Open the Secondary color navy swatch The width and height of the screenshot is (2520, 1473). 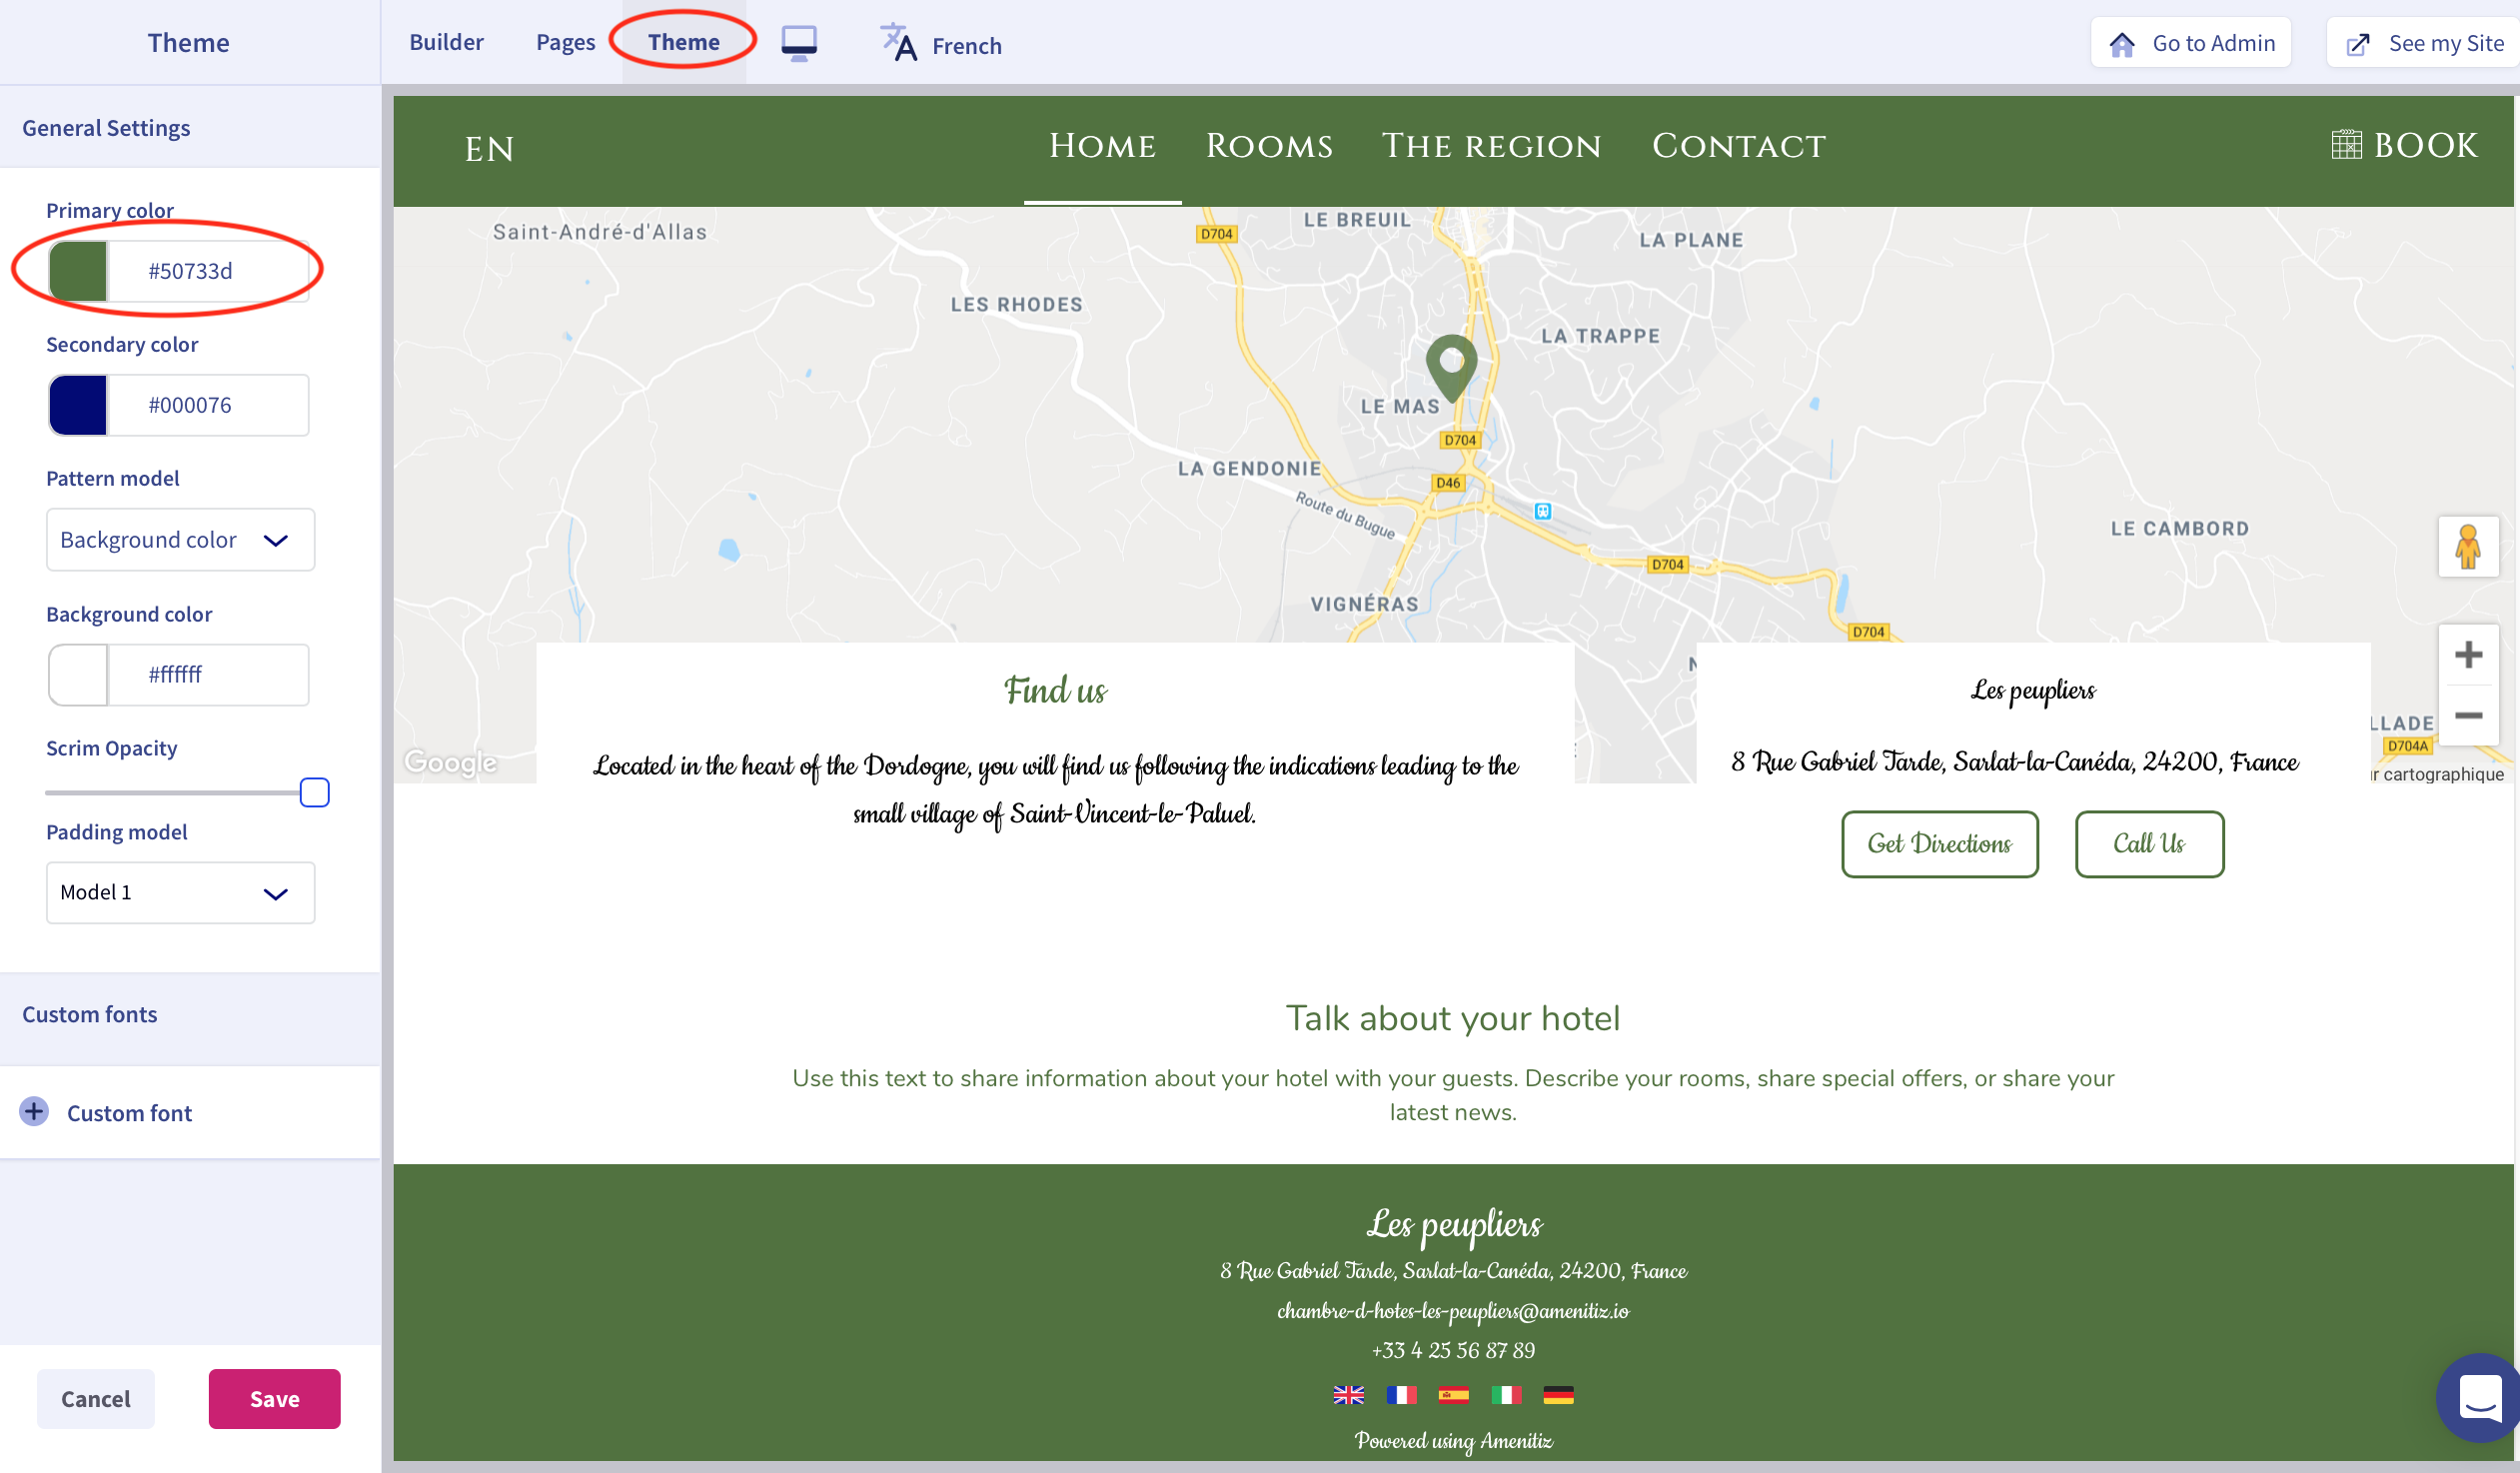pos(78,405)
